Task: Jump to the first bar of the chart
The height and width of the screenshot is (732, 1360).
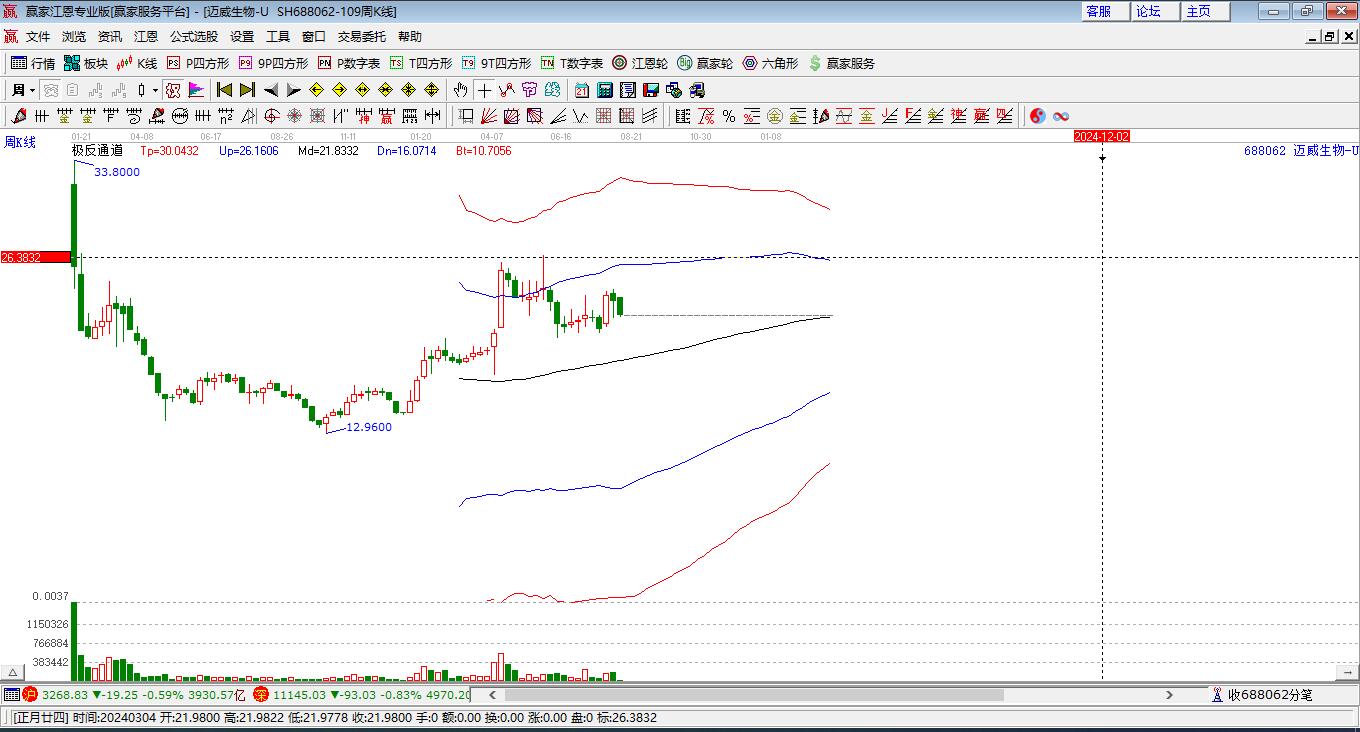Action: (225, 90)
